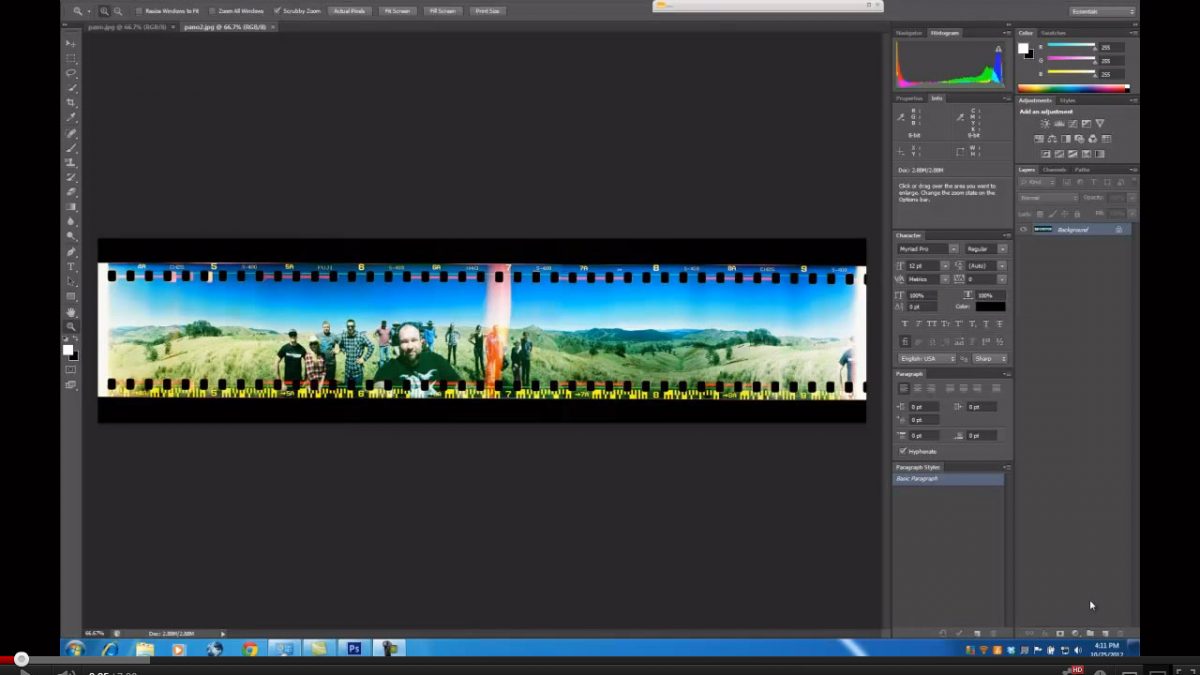The width and height of the screenshot is (1200, 675).
Task: Hide the Background layer via eye icon
Action: 1023,229
